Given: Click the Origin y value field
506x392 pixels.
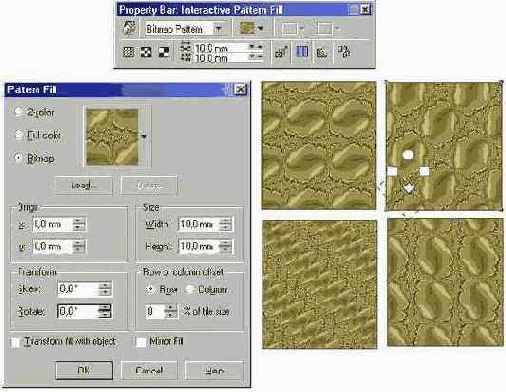Looking at the screenshot, I should pyautogui.click(x=53, y=247).
